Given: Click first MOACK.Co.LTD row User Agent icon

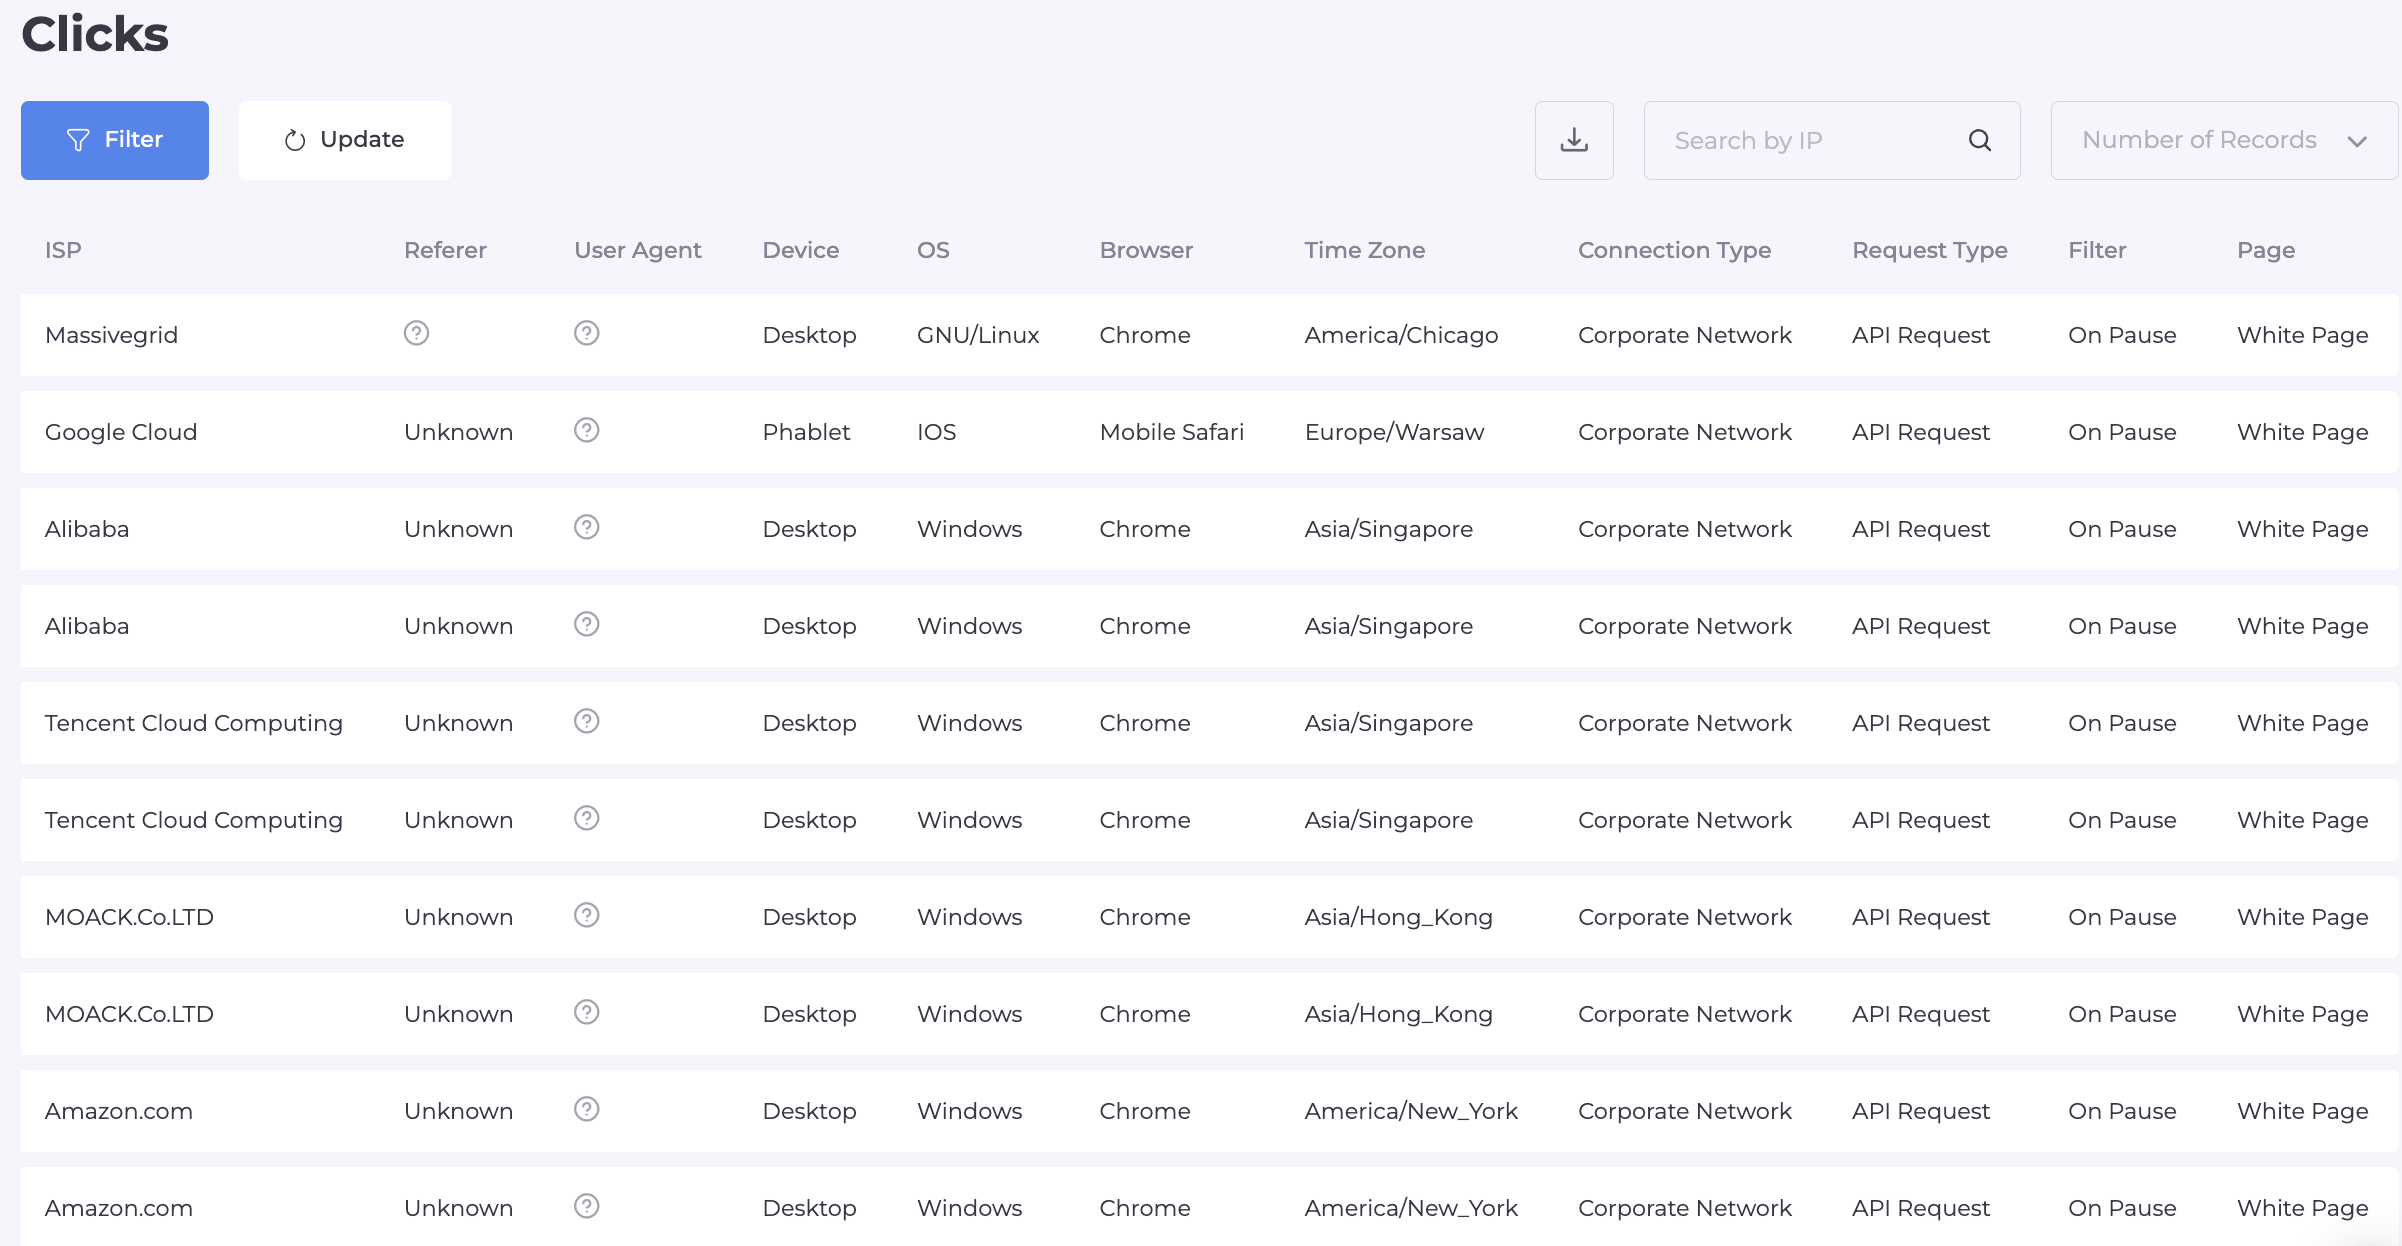Looking at the screenshot, I should [586, 915].
